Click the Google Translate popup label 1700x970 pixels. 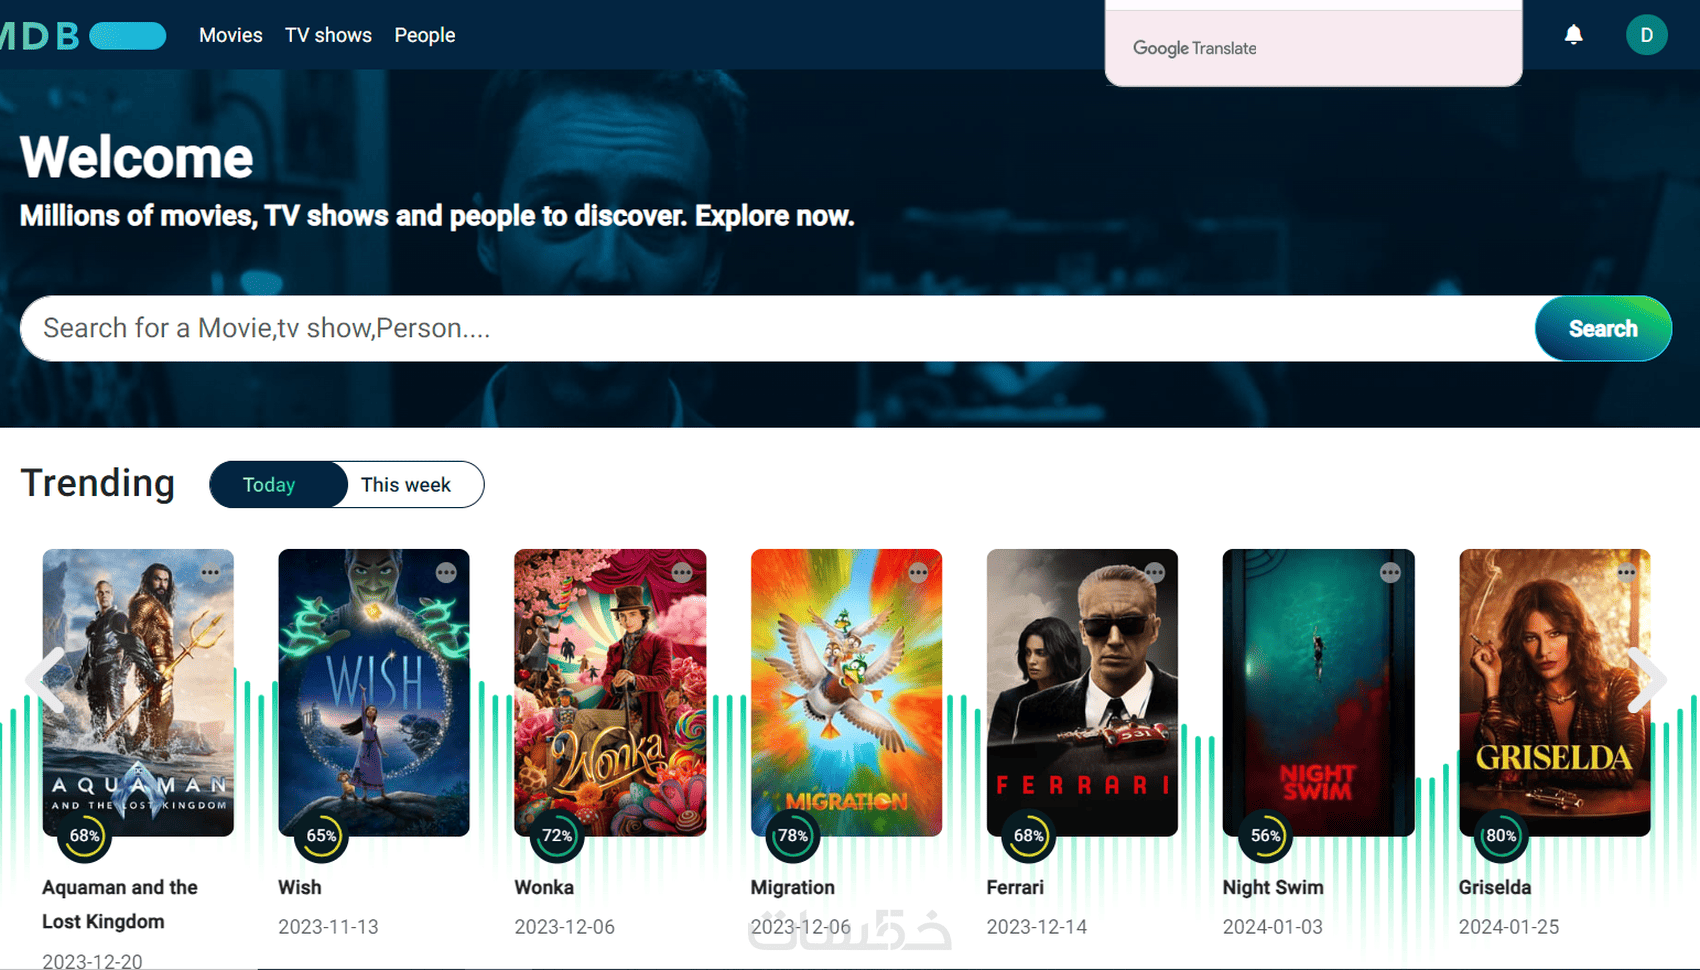(x=1195, y=48)
